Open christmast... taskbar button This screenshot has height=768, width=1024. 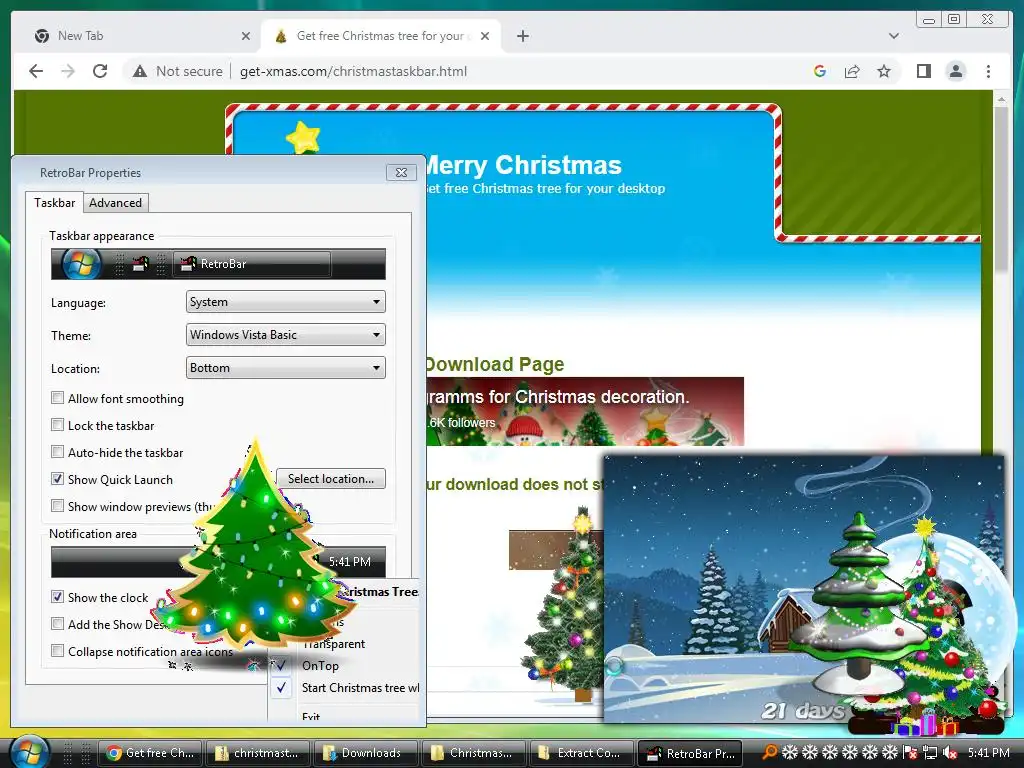pos(257,753)
